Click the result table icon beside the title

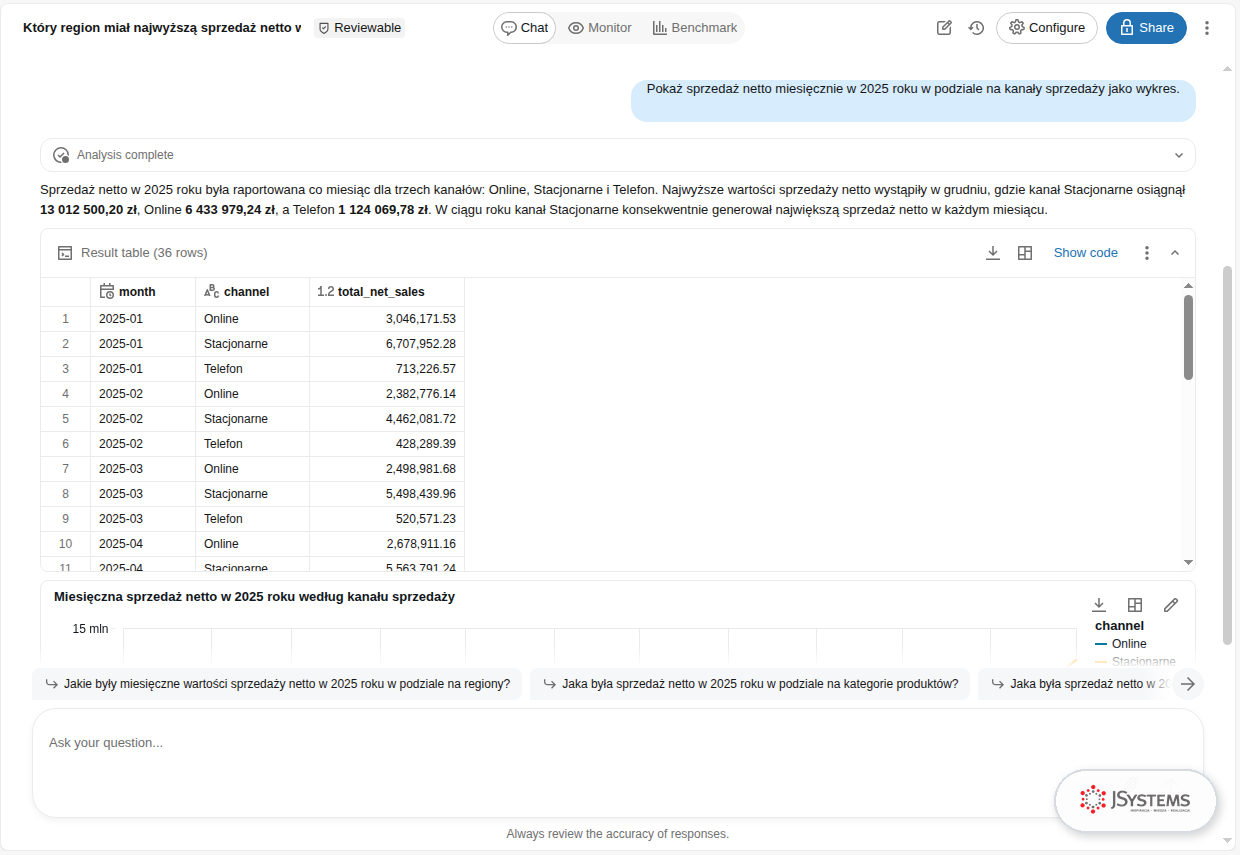[65, 253]
